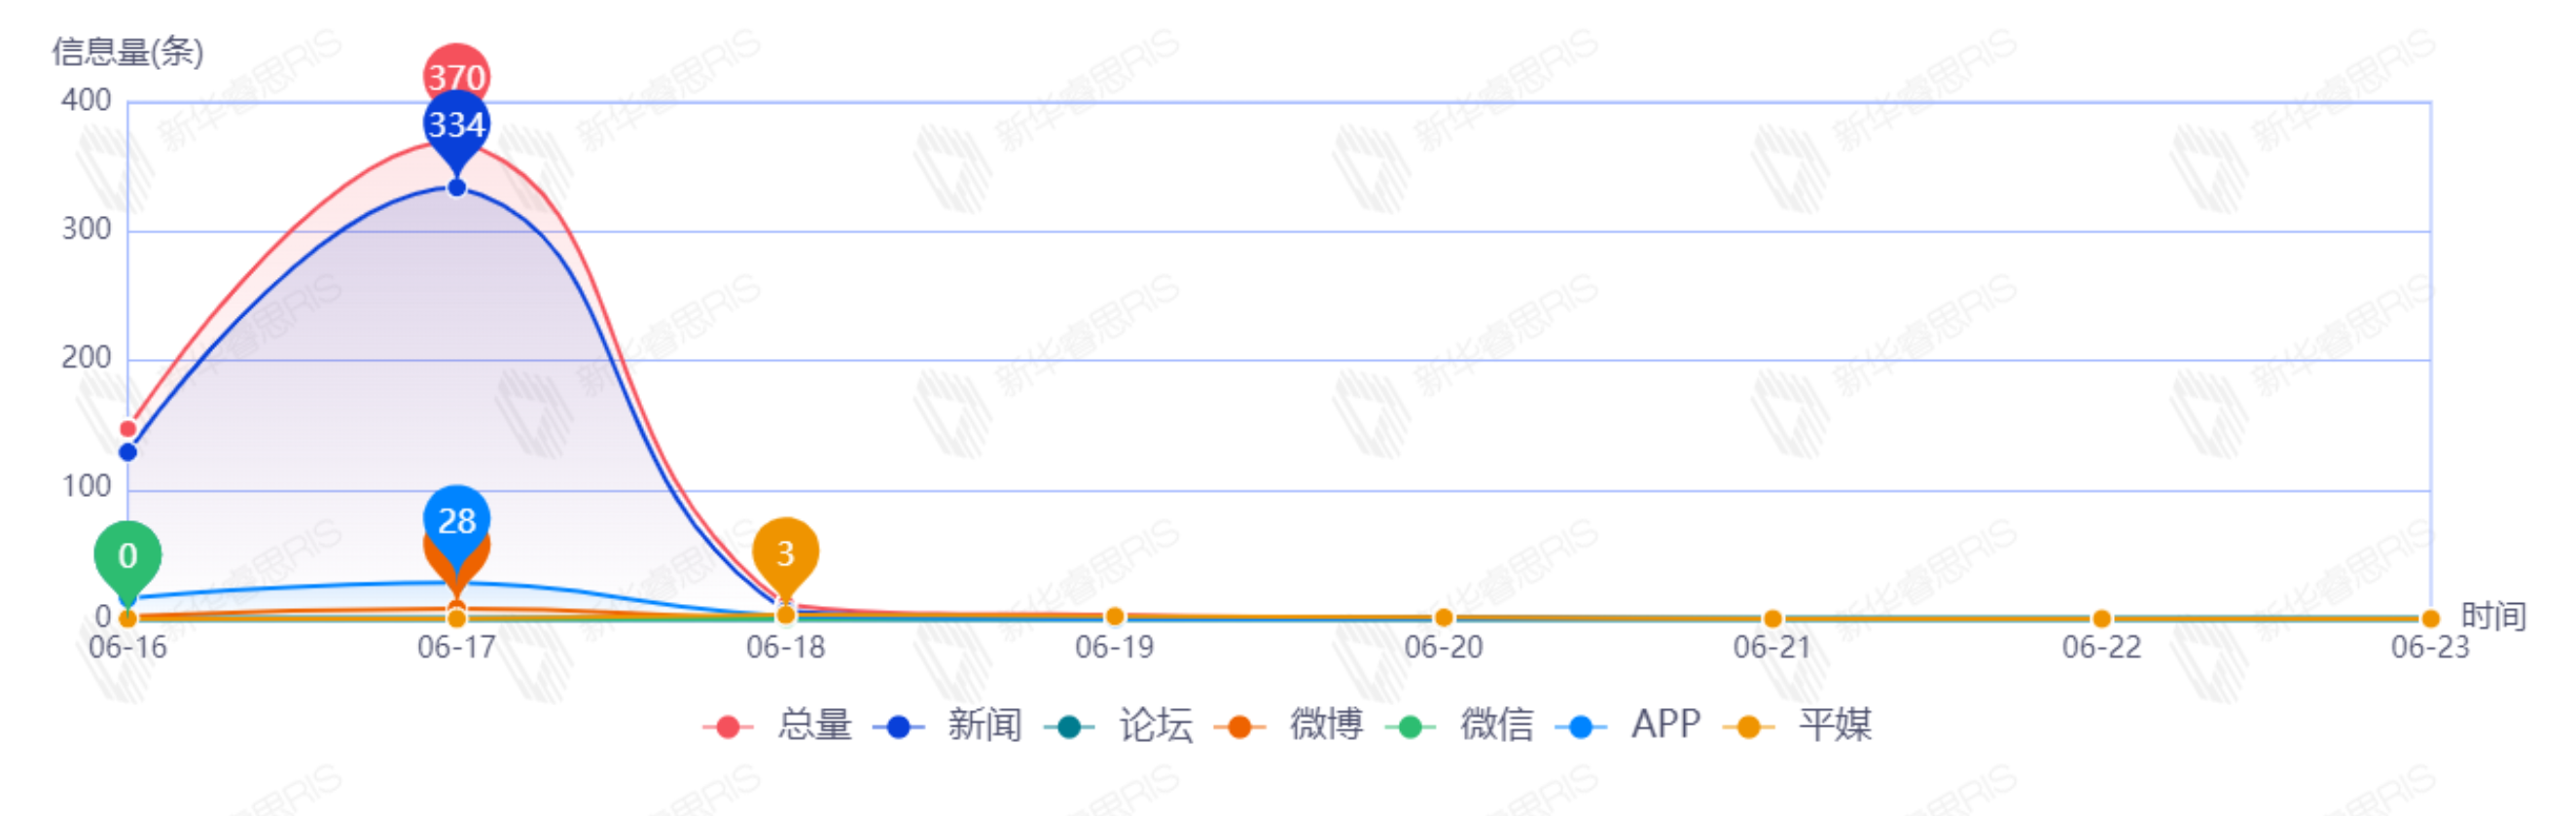Toggle the 微博 legend entry
This screenshot has width=2576, height=816.
(x=1289, y=725)
